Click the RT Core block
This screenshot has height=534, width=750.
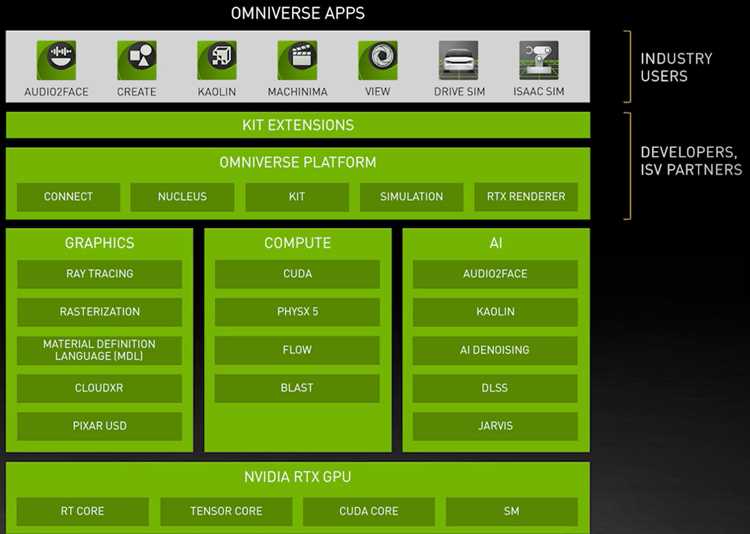pyautogui.click(x=82, y=512)
